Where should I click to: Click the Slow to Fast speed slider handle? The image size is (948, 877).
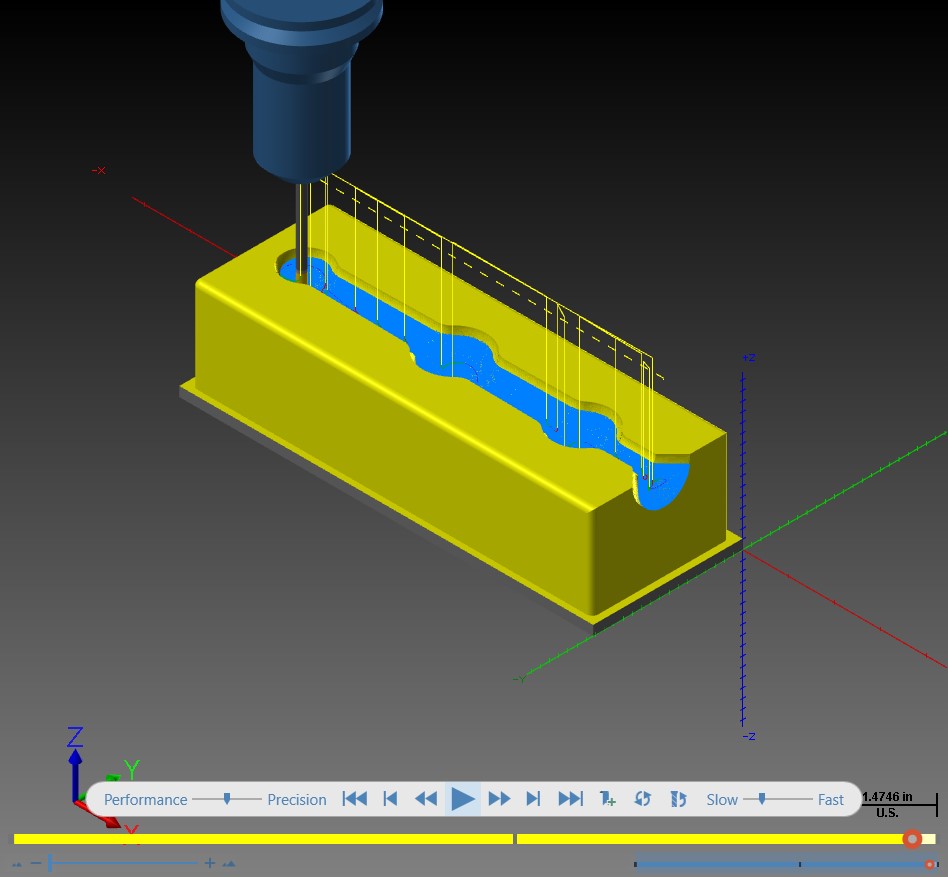762,799
